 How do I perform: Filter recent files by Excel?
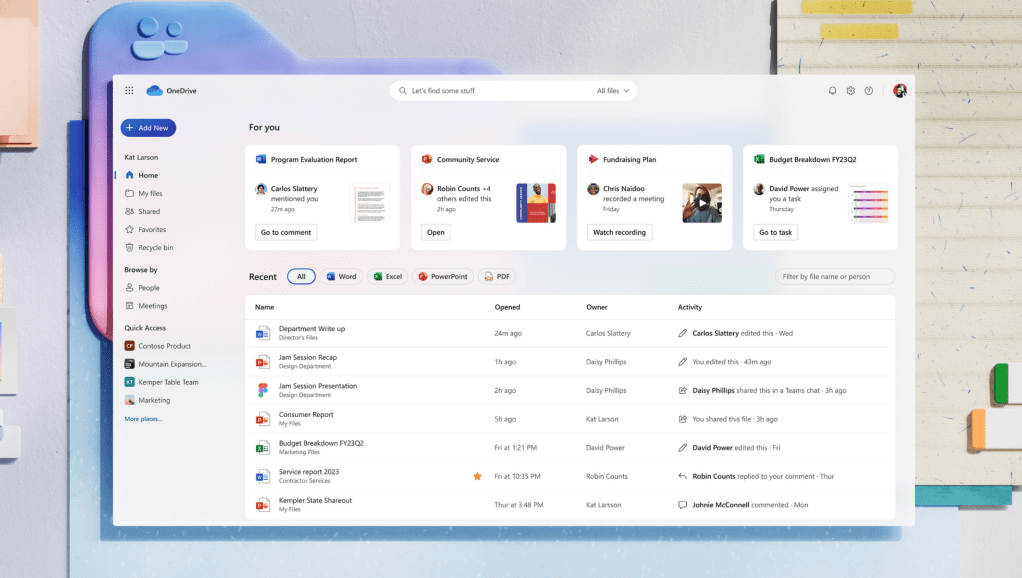point(387,277)
